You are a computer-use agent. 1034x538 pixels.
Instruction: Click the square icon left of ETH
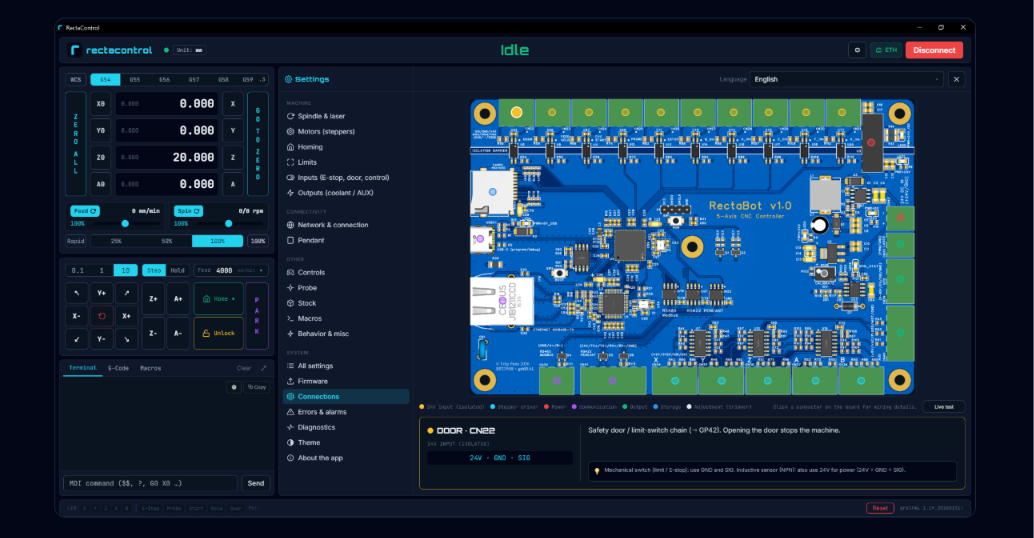click(x=857, y=50)
